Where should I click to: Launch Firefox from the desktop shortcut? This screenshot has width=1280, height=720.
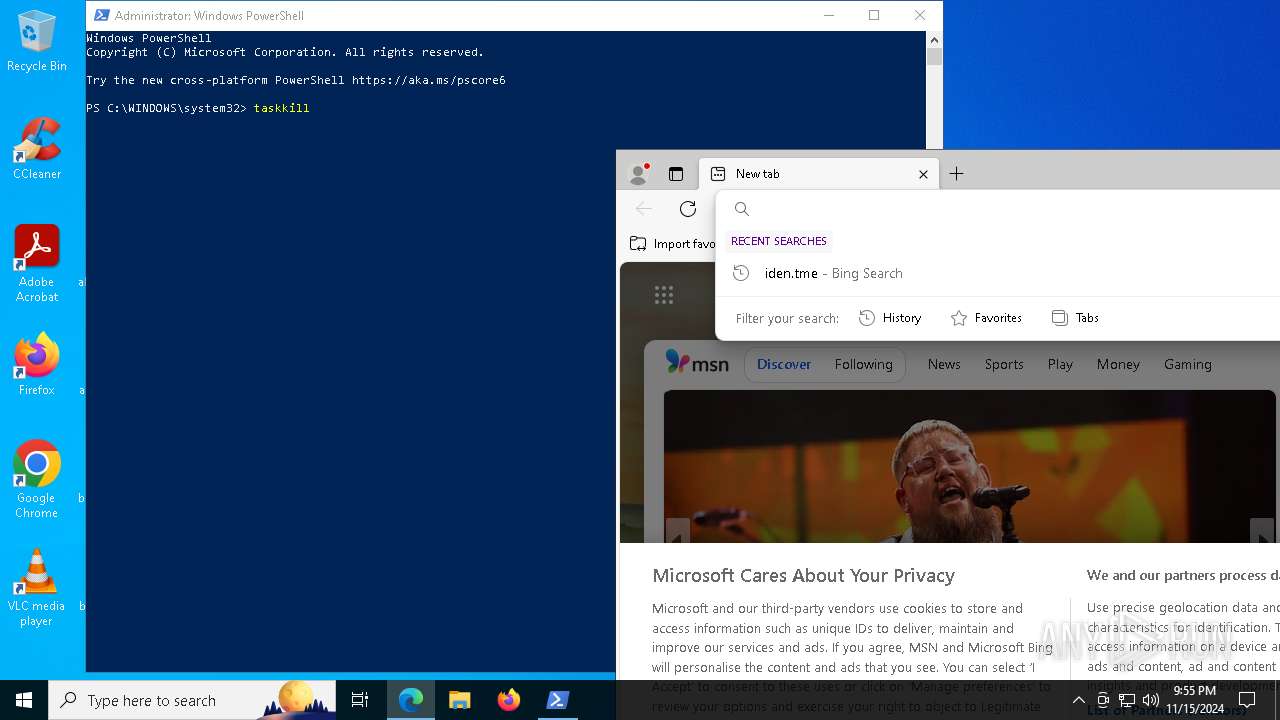tap(37, 364)
